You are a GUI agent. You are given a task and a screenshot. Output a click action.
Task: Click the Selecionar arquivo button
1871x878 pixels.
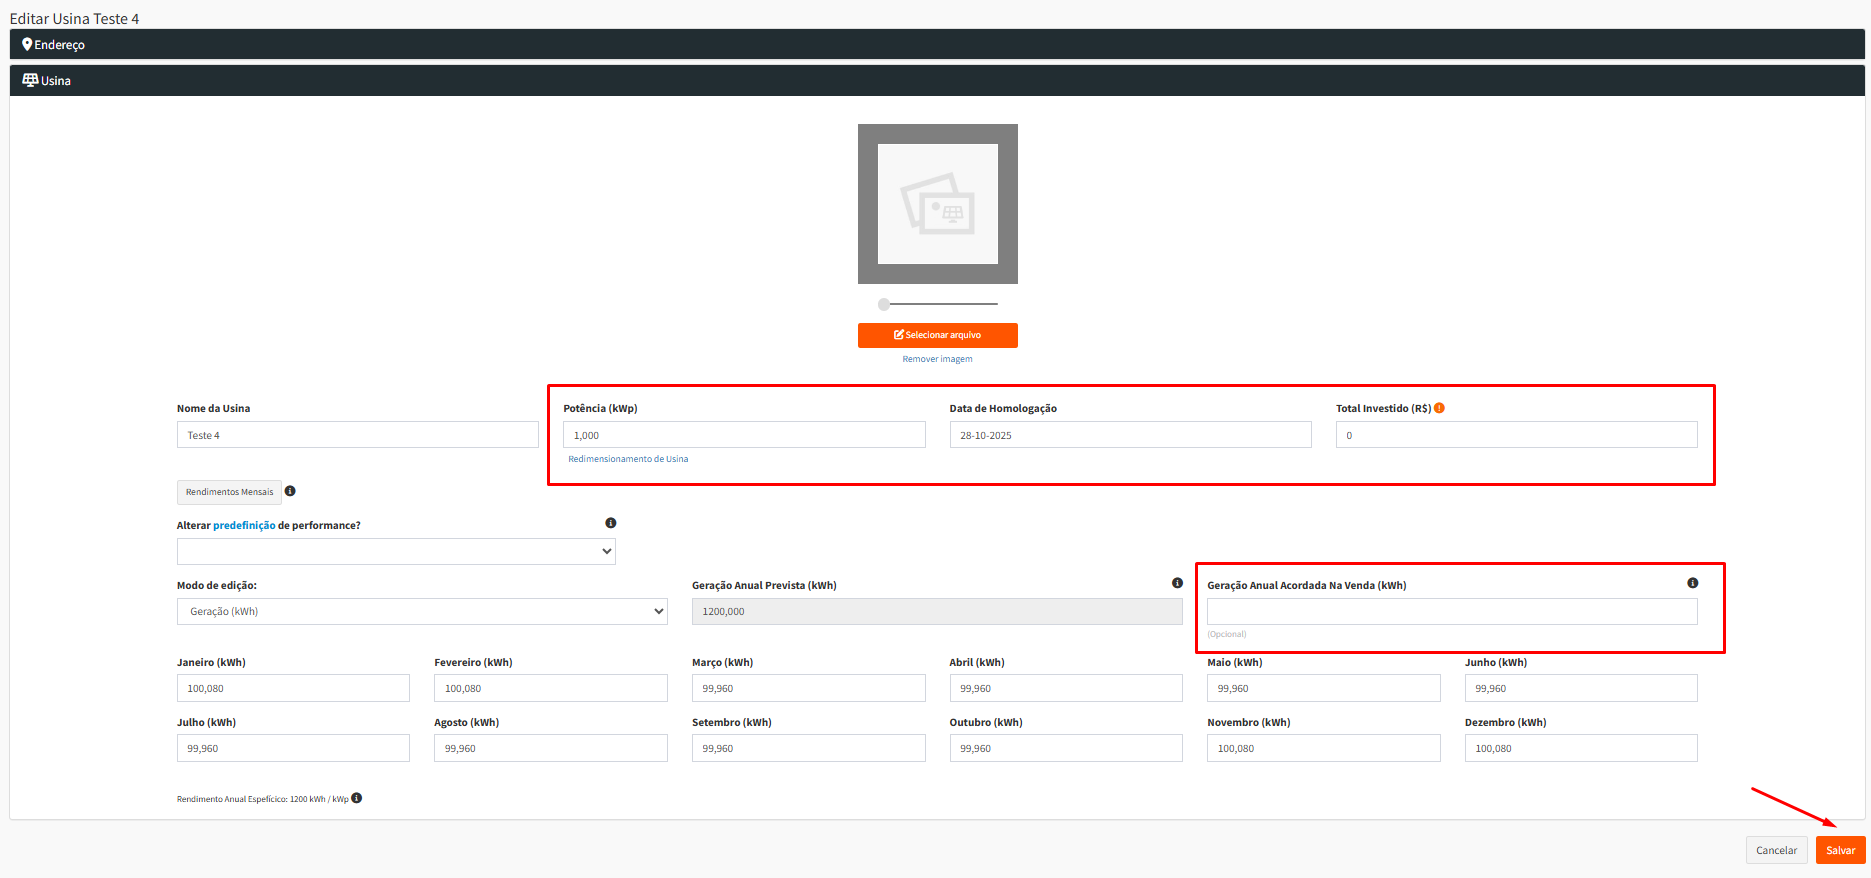coord(937,335)
